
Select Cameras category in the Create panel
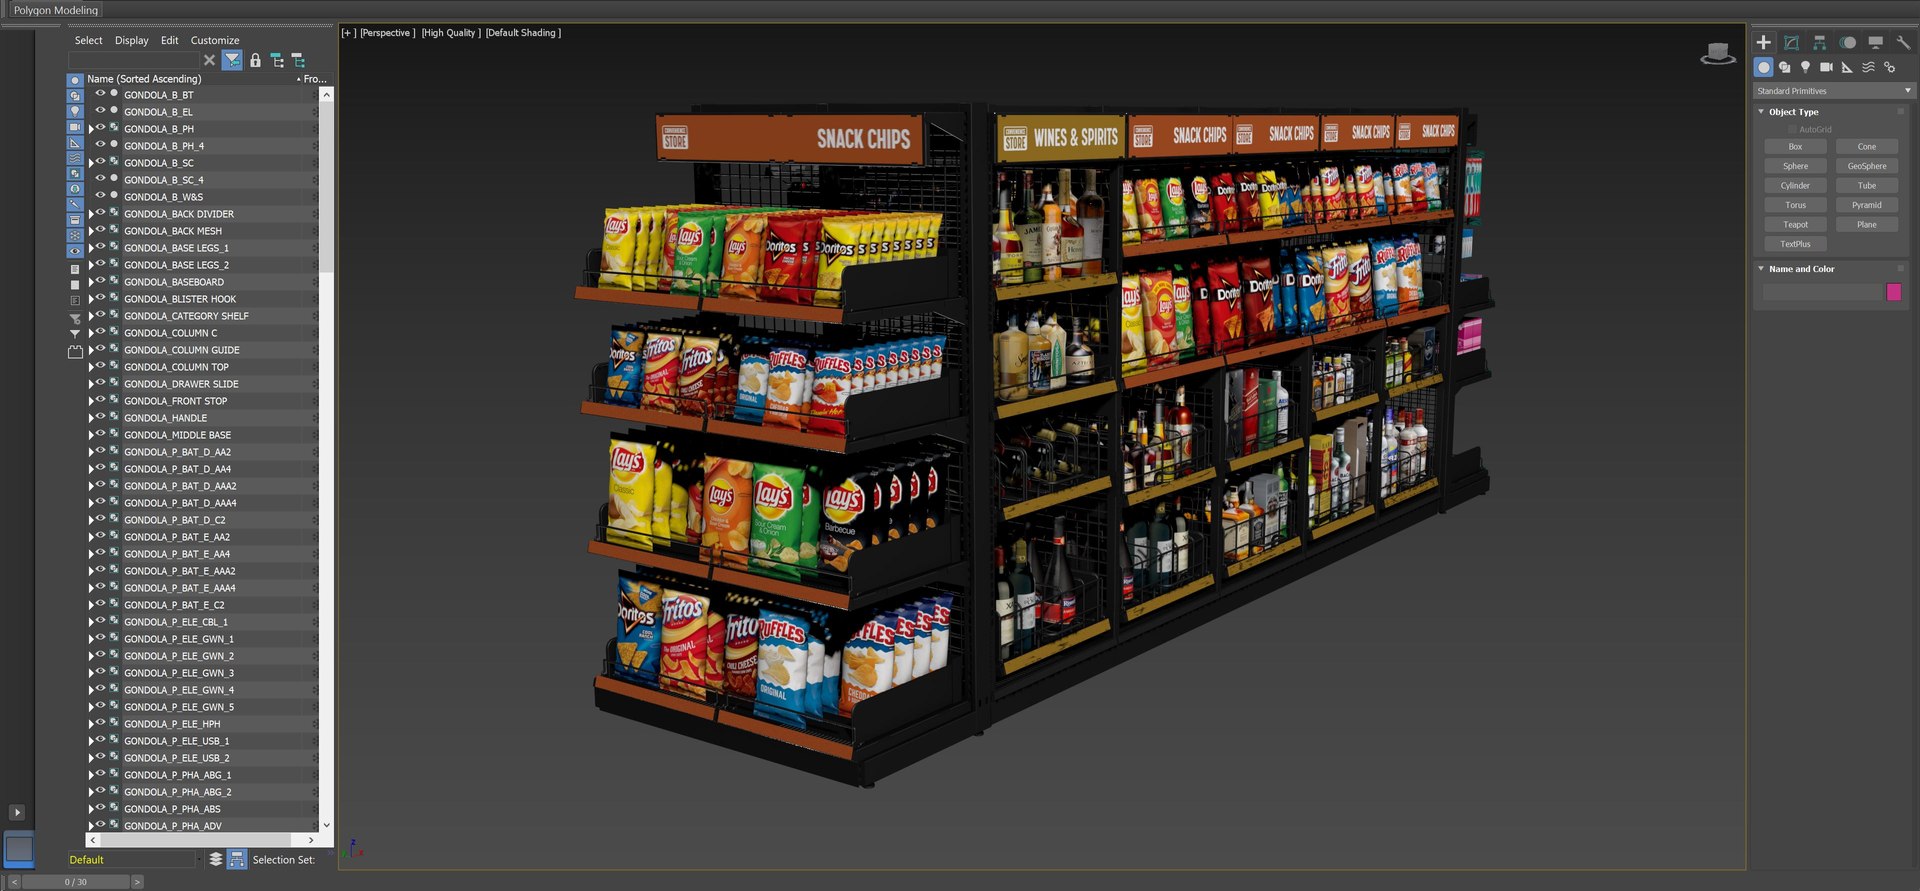1827,67
